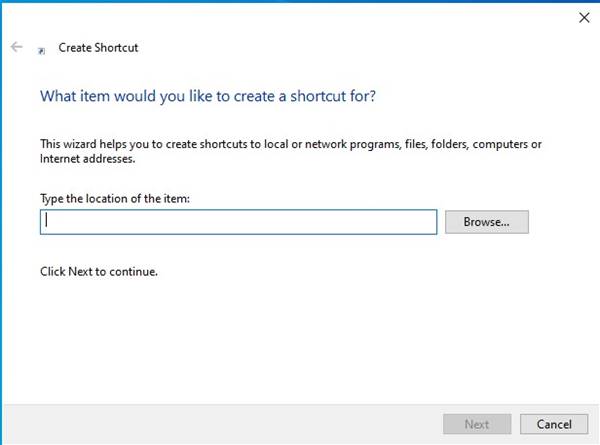Cancel the shortcut wizard
The image size is (600, 445).
[x=554, y=424]
